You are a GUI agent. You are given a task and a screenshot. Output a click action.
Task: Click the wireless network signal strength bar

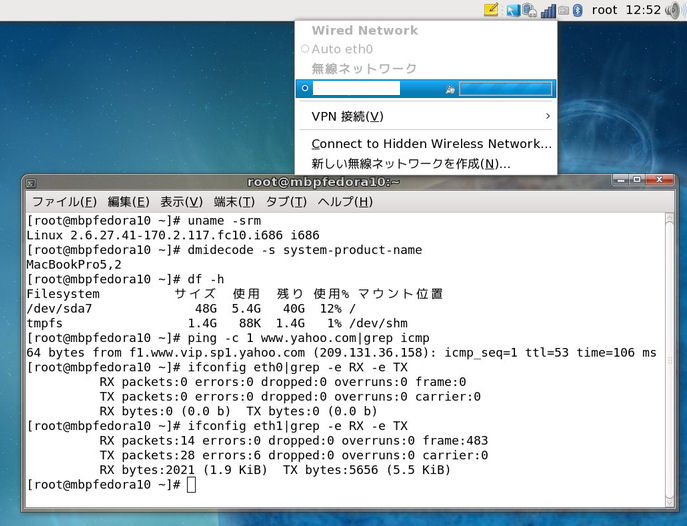(x=505, y=89)
